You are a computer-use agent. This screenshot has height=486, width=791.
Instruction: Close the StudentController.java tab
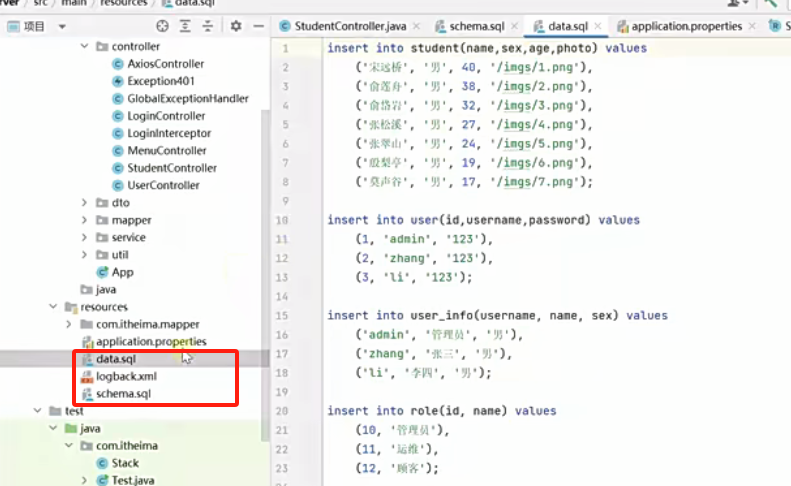click(416, 26)
